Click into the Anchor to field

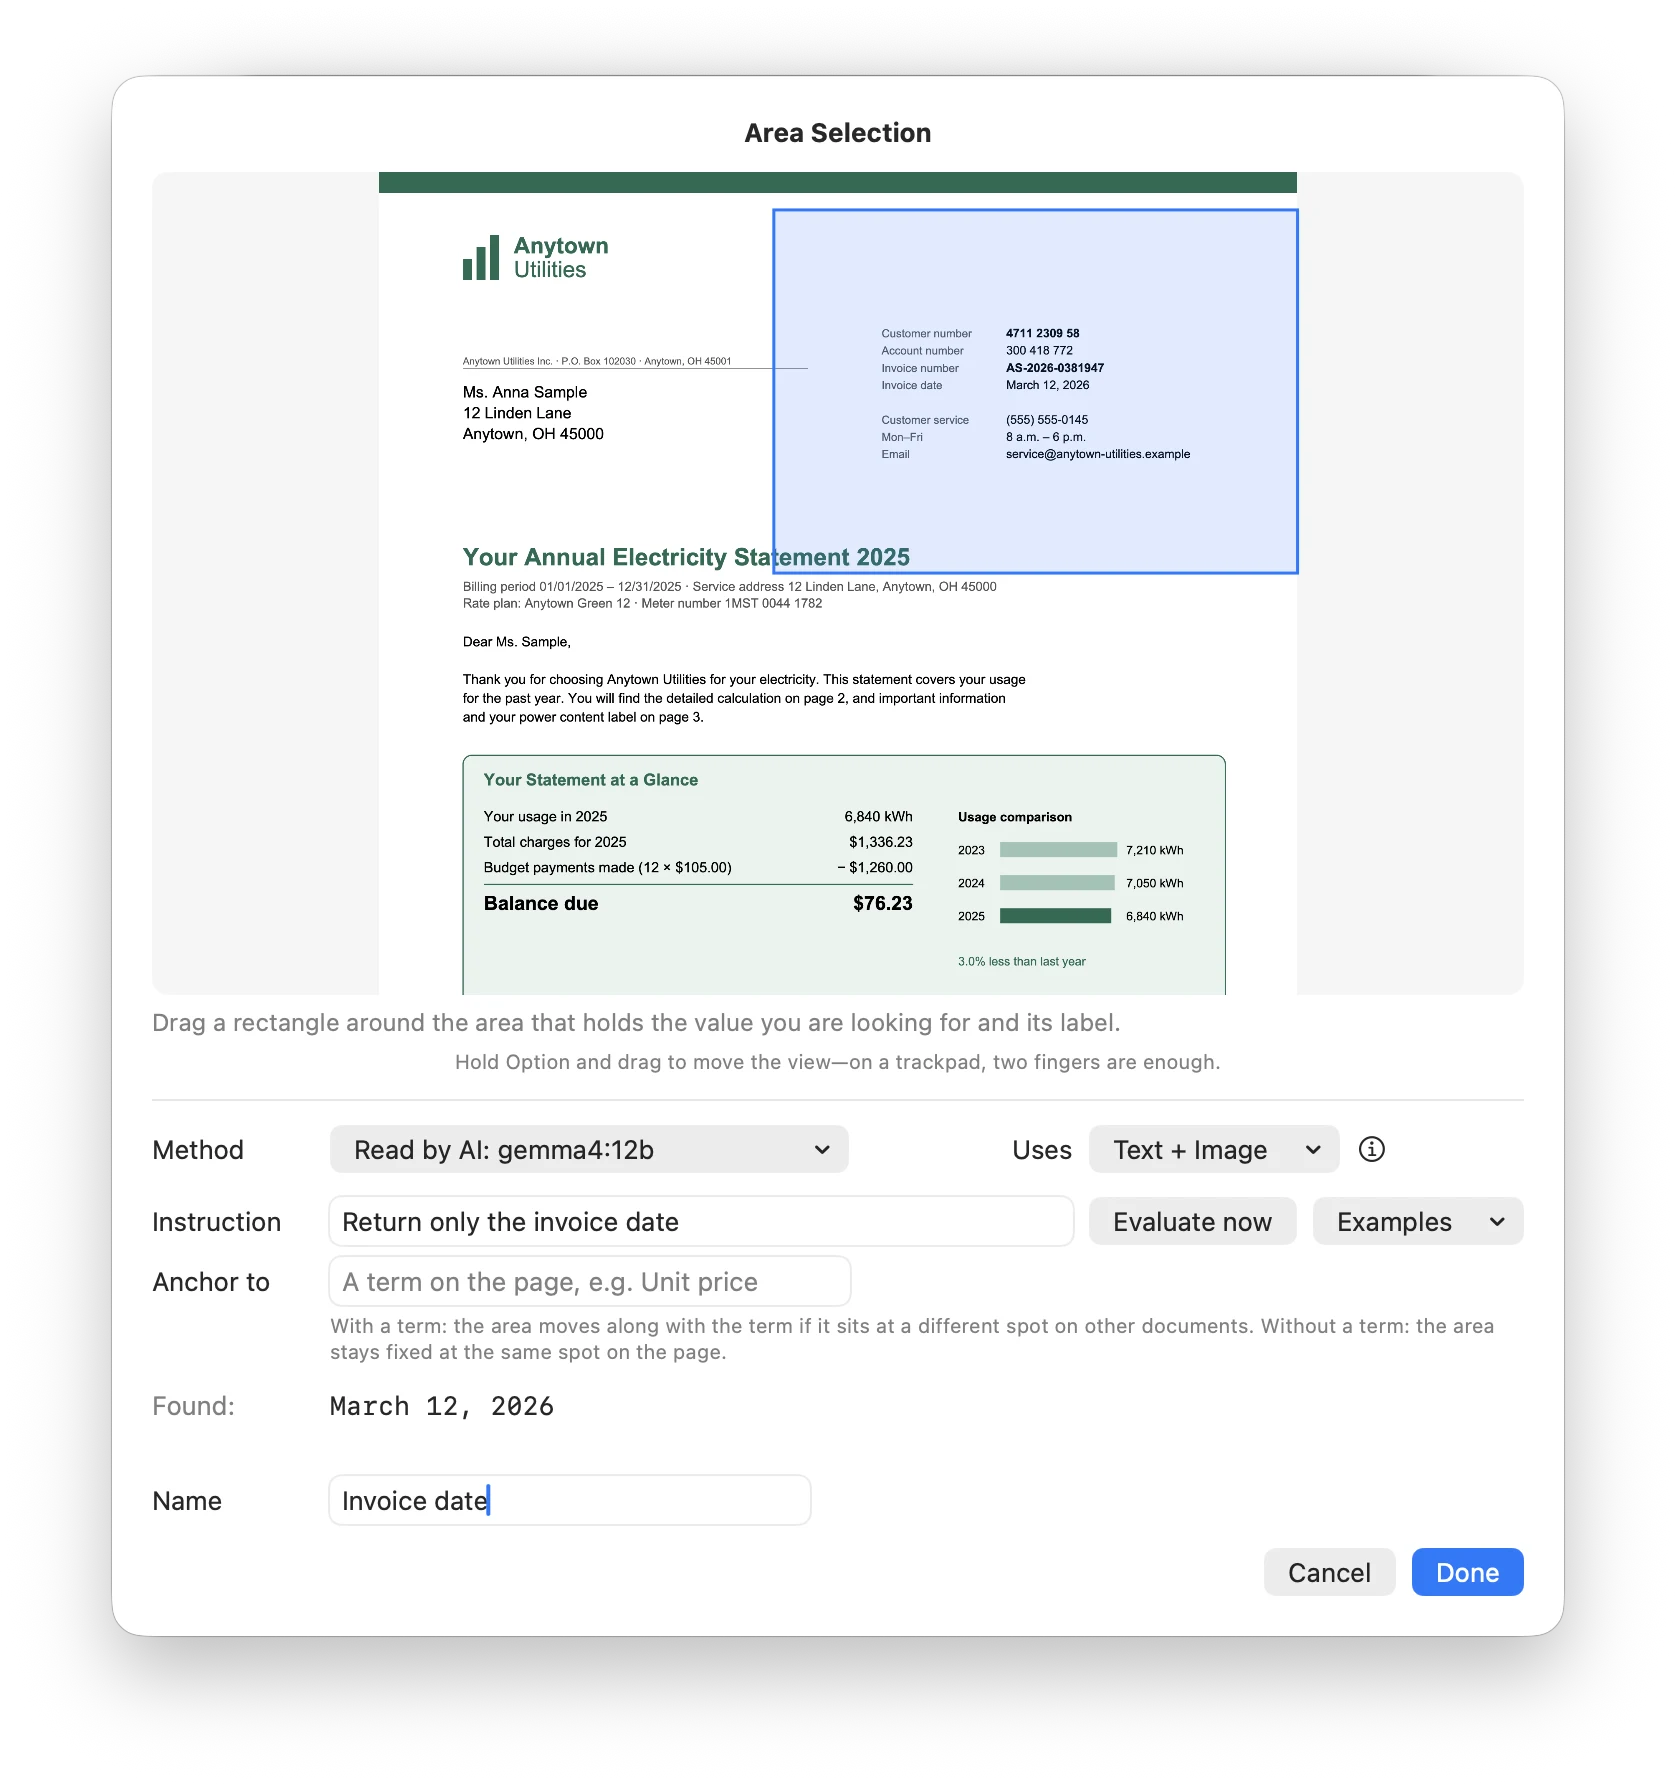tap(590, 1281)
